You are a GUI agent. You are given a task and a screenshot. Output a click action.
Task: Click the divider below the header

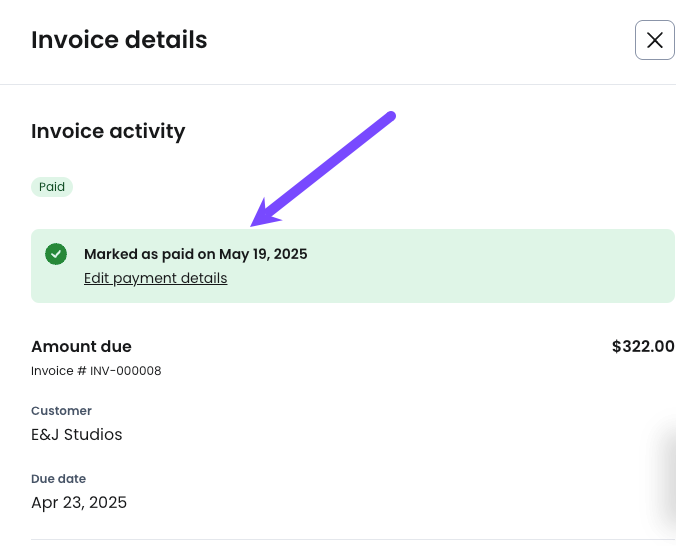pyautogui.click(x=338, y=85)
